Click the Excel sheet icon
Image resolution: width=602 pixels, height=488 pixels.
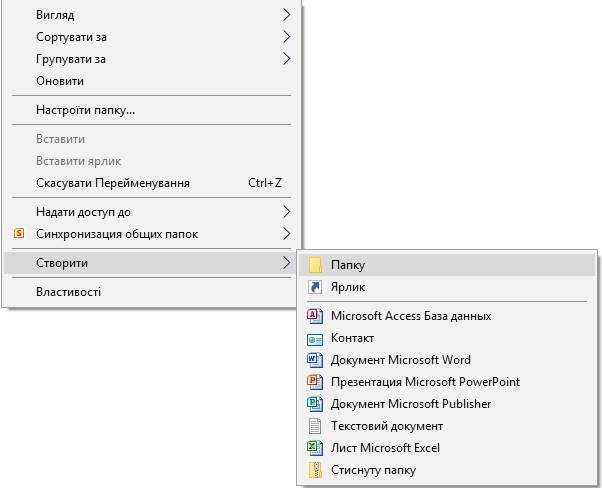click(x=315, y=448)
